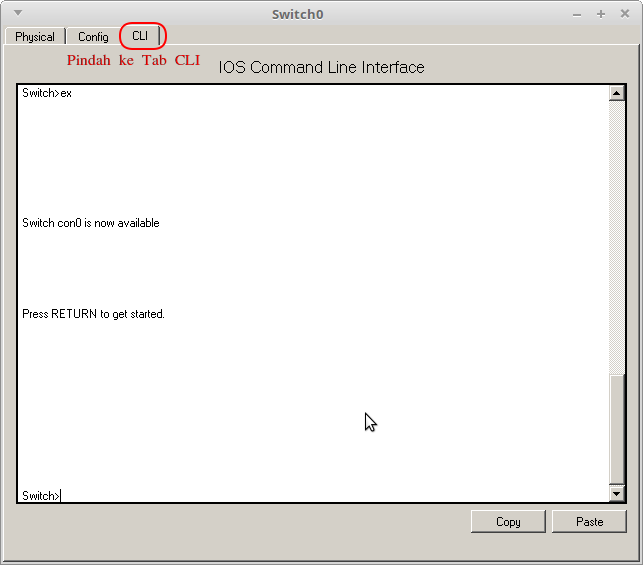
Task: Close the Switch0 window
Action: 625,14
